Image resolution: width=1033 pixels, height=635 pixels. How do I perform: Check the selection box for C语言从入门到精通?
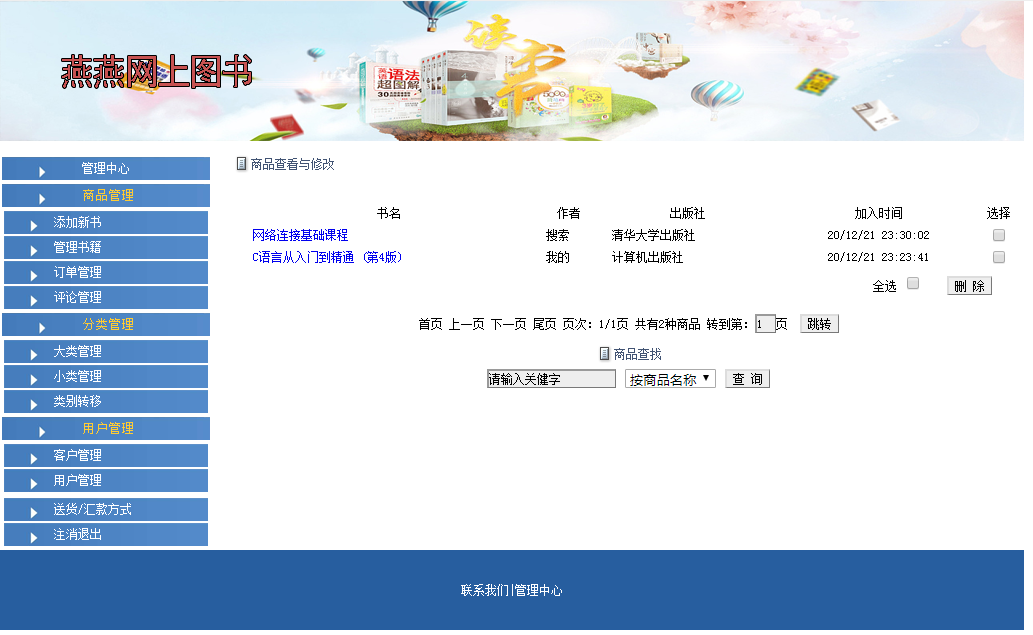click(x=998, y=257)
